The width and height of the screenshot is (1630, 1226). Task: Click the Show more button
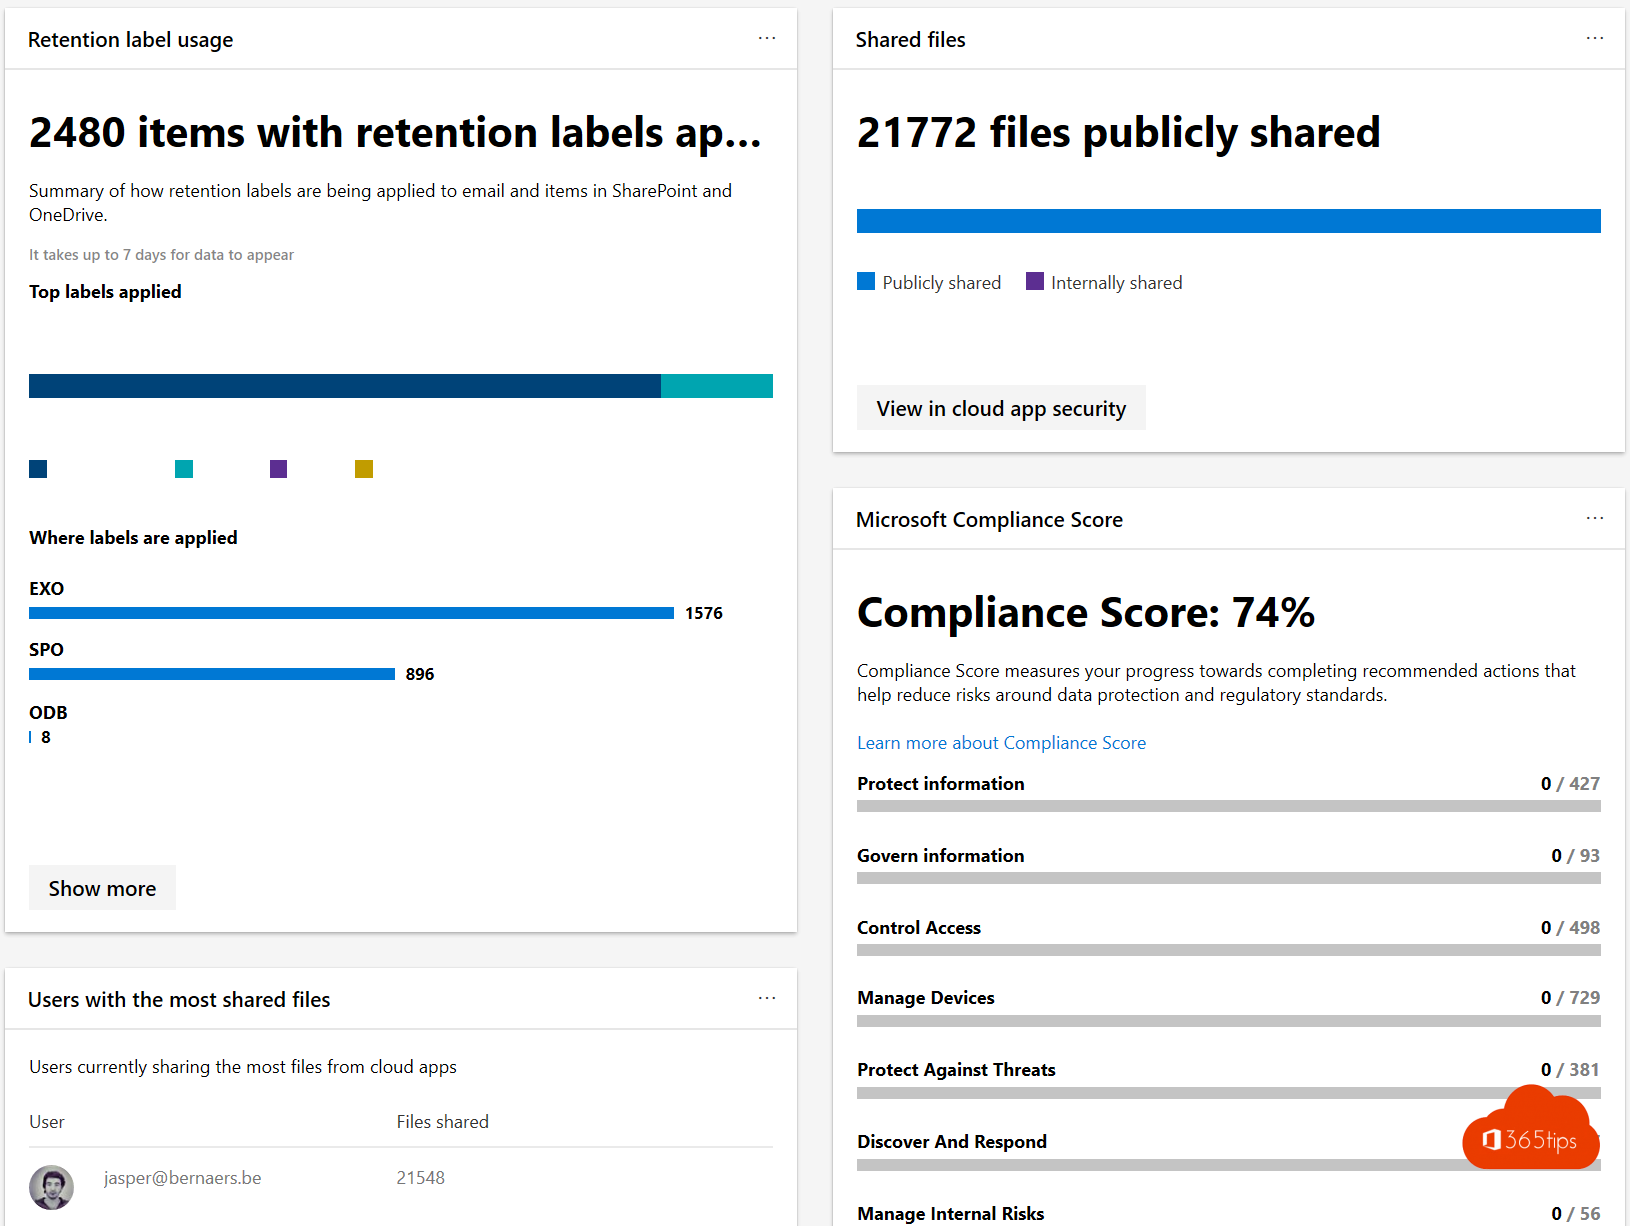[102, 888]
